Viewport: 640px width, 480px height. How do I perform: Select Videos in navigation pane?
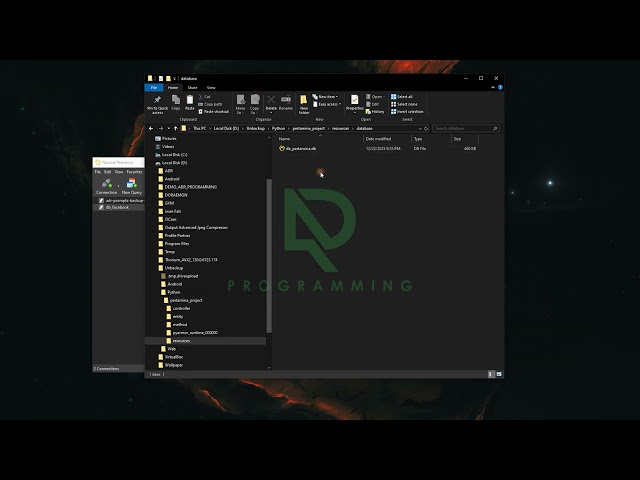(164, 147)
